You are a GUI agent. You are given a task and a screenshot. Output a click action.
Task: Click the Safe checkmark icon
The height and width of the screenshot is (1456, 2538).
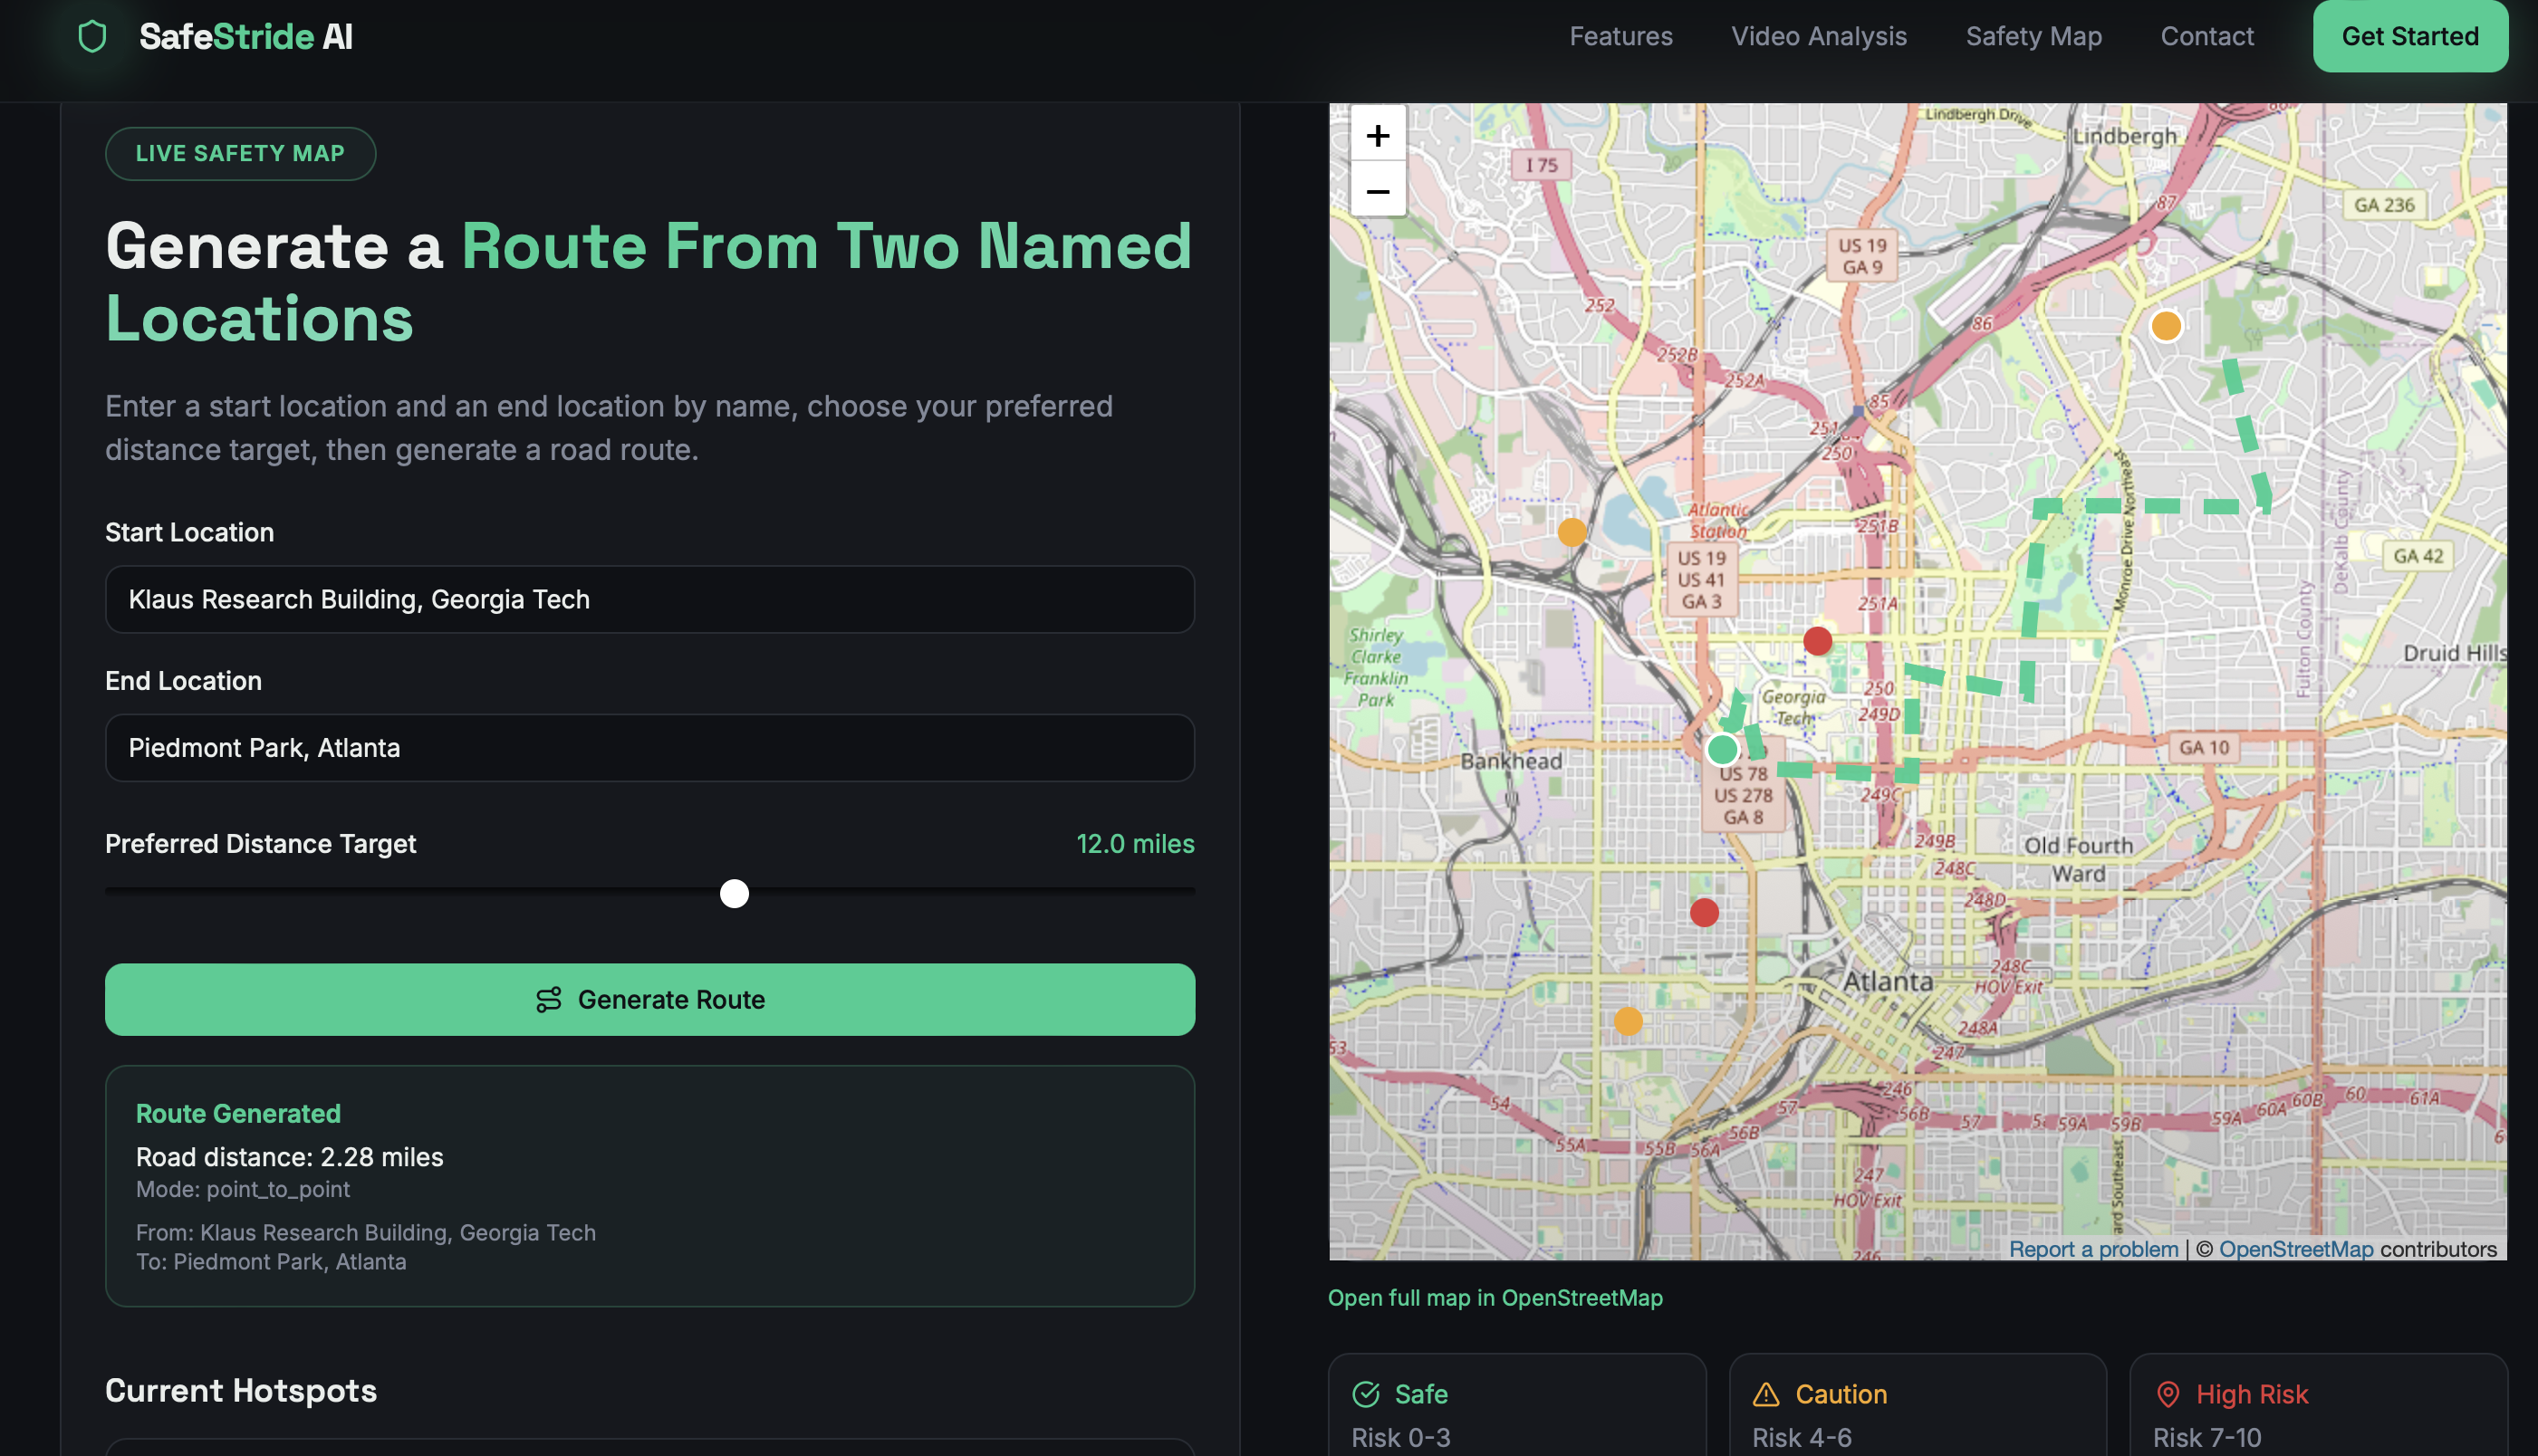click(1365, 1394)
